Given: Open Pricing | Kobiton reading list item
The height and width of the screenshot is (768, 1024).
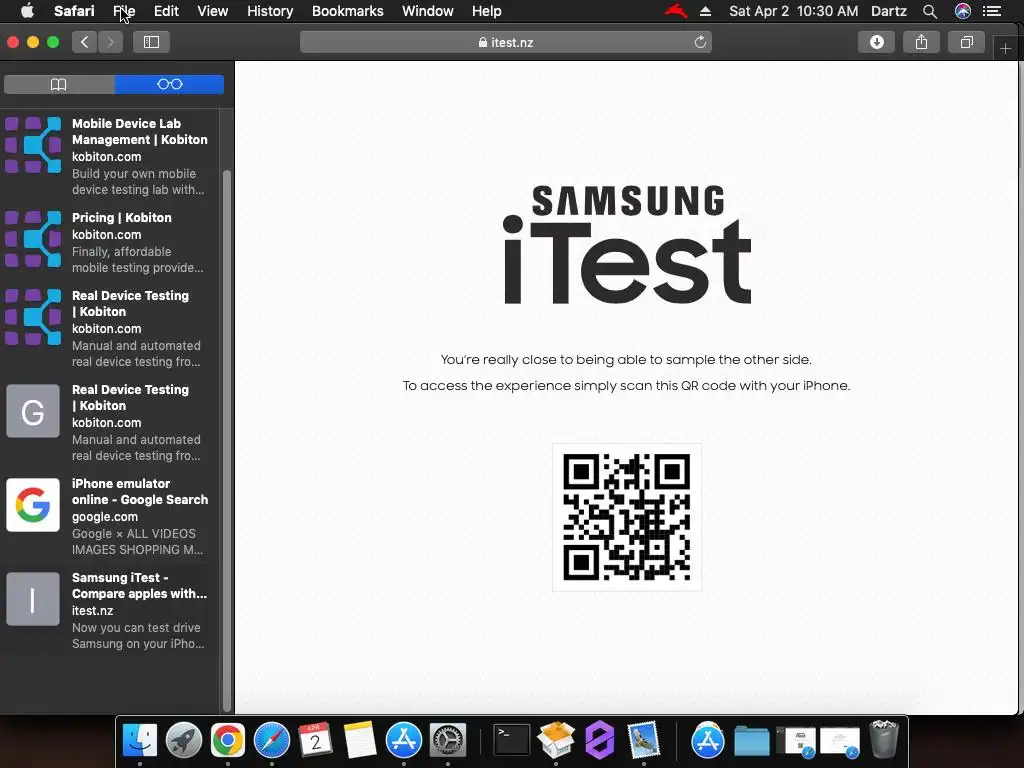Looking at the screenshot, I should coord(108,242).
